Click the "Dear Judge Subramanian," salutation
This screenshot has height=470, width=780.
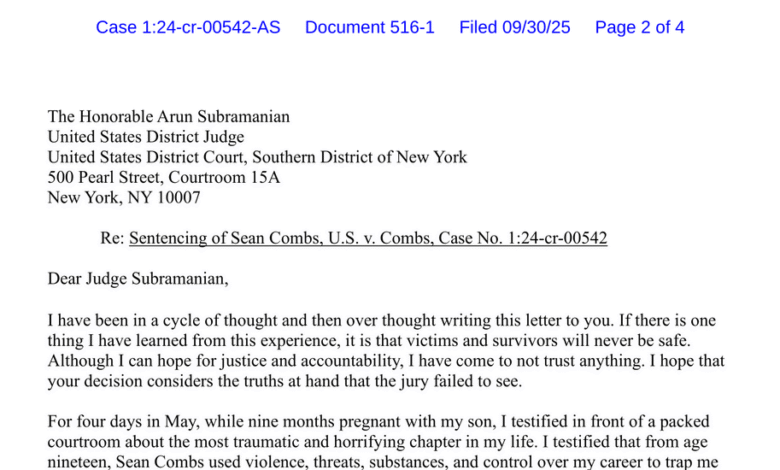coord(138,279)
